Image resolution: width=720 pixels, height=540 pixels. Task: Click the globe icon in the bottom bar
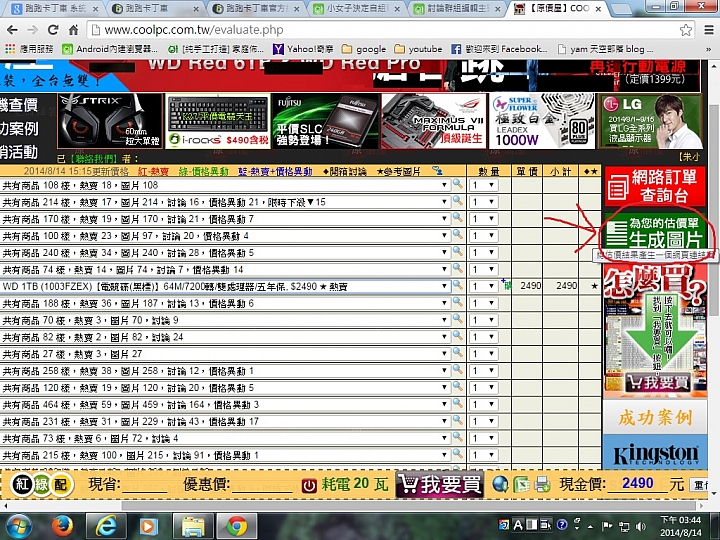tap(500, 484)
